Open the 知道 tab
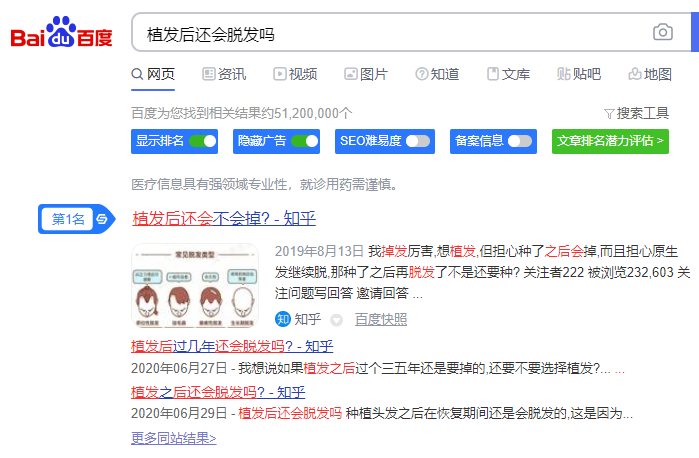 click(437, 74)
